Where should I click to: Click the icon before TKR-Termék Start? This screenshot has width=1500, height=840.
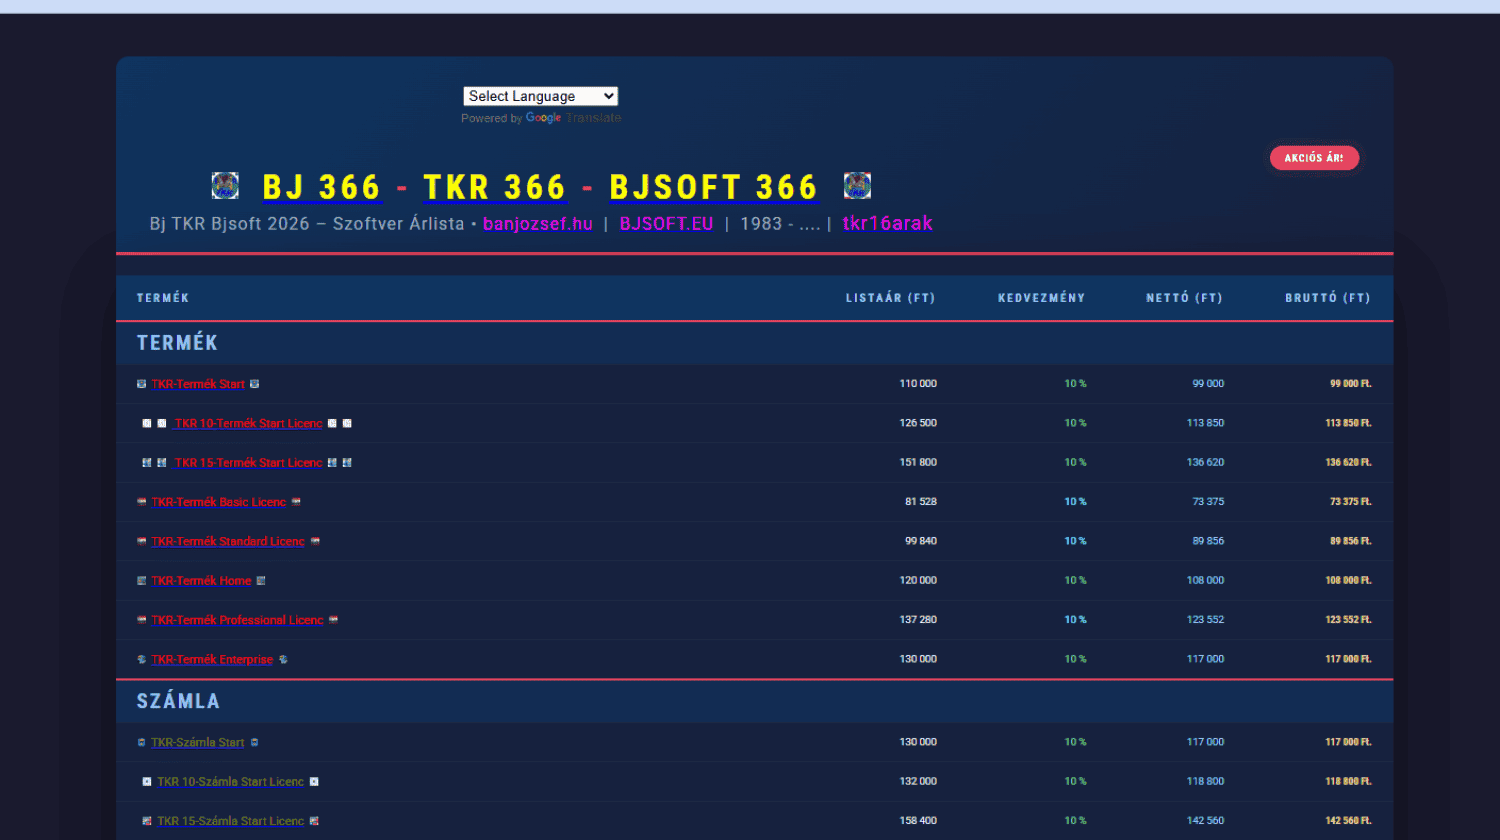pyautogui.click(x=141, y=384)
